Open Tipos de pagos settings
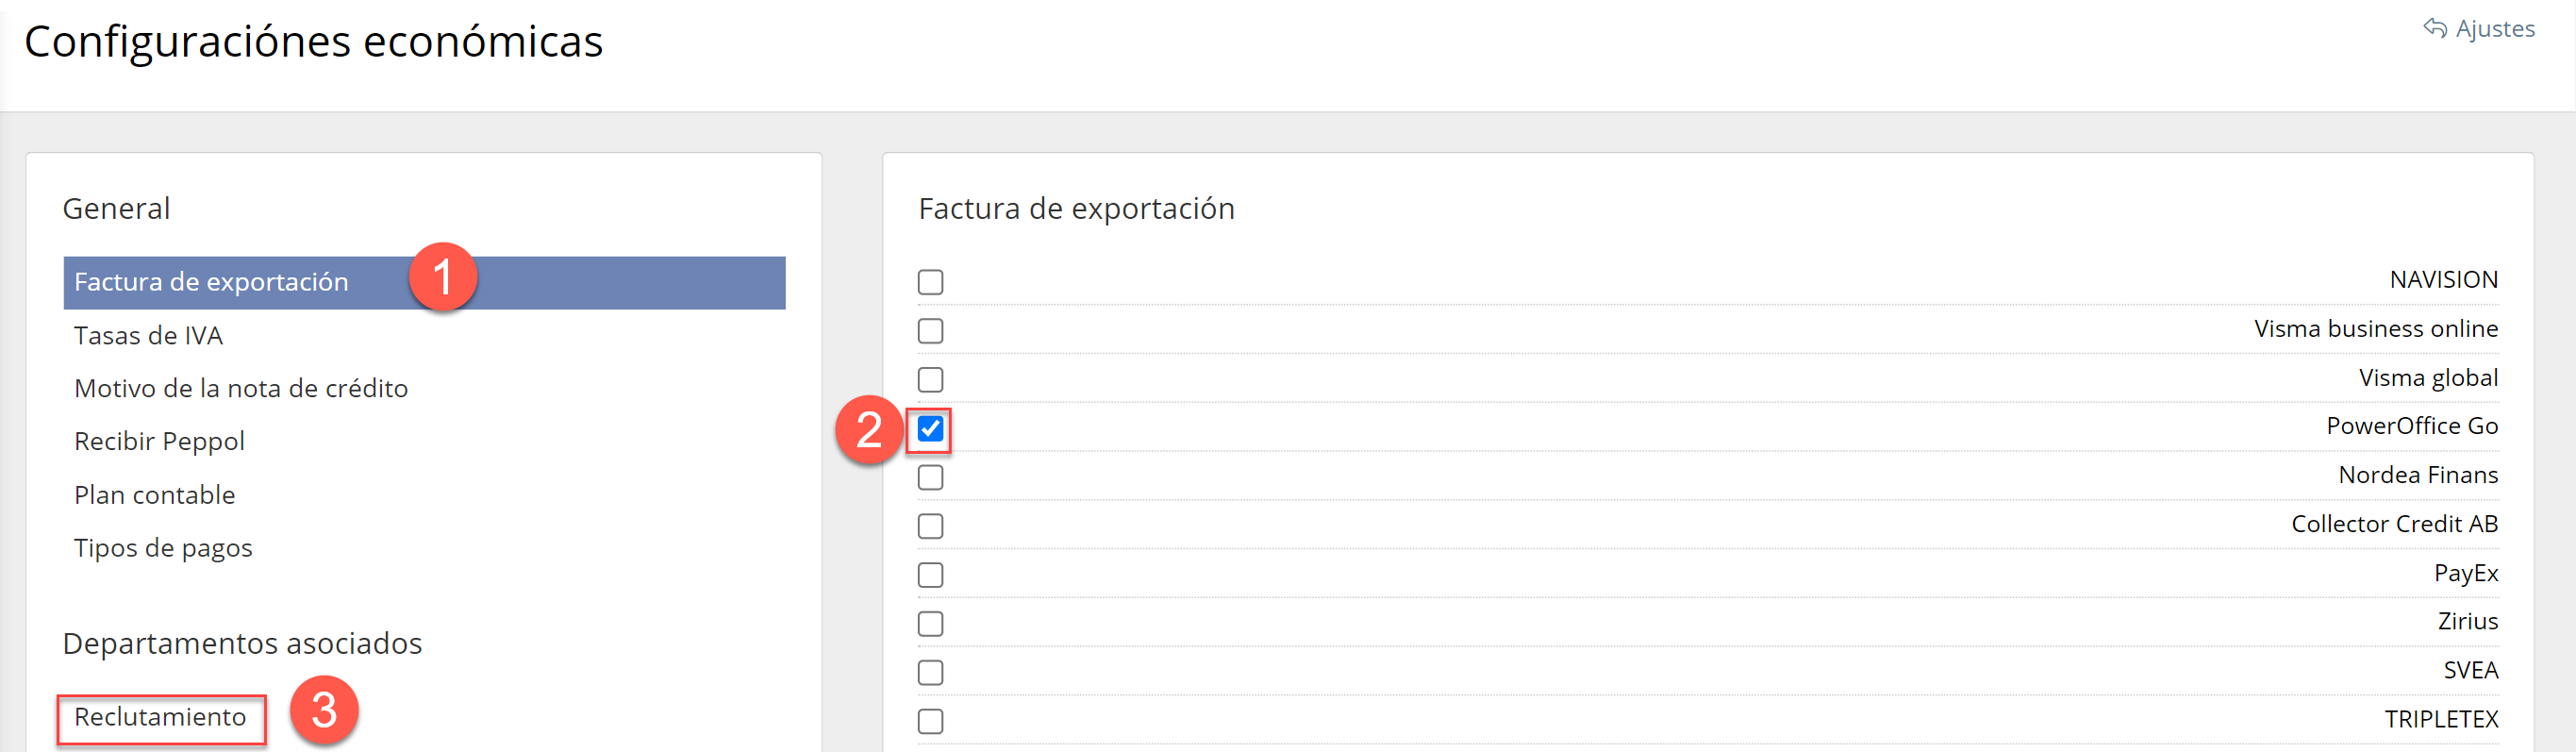Viewport: 2576px width, 752px height. pyautogui.click(x=163, y=548)
